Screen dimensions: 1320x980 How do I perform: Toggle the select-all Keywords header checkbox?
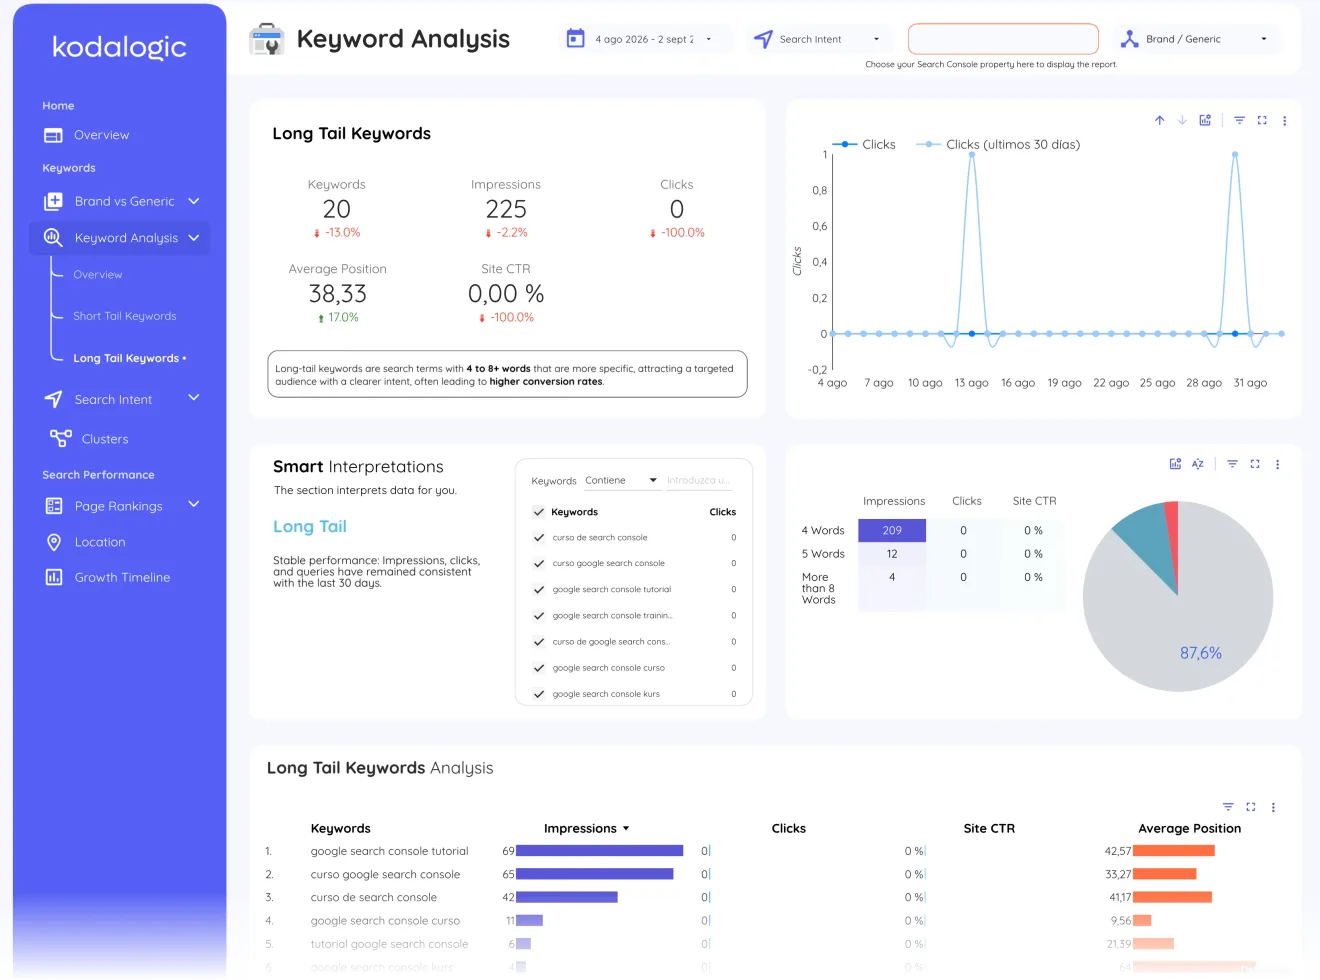(539, 512)
